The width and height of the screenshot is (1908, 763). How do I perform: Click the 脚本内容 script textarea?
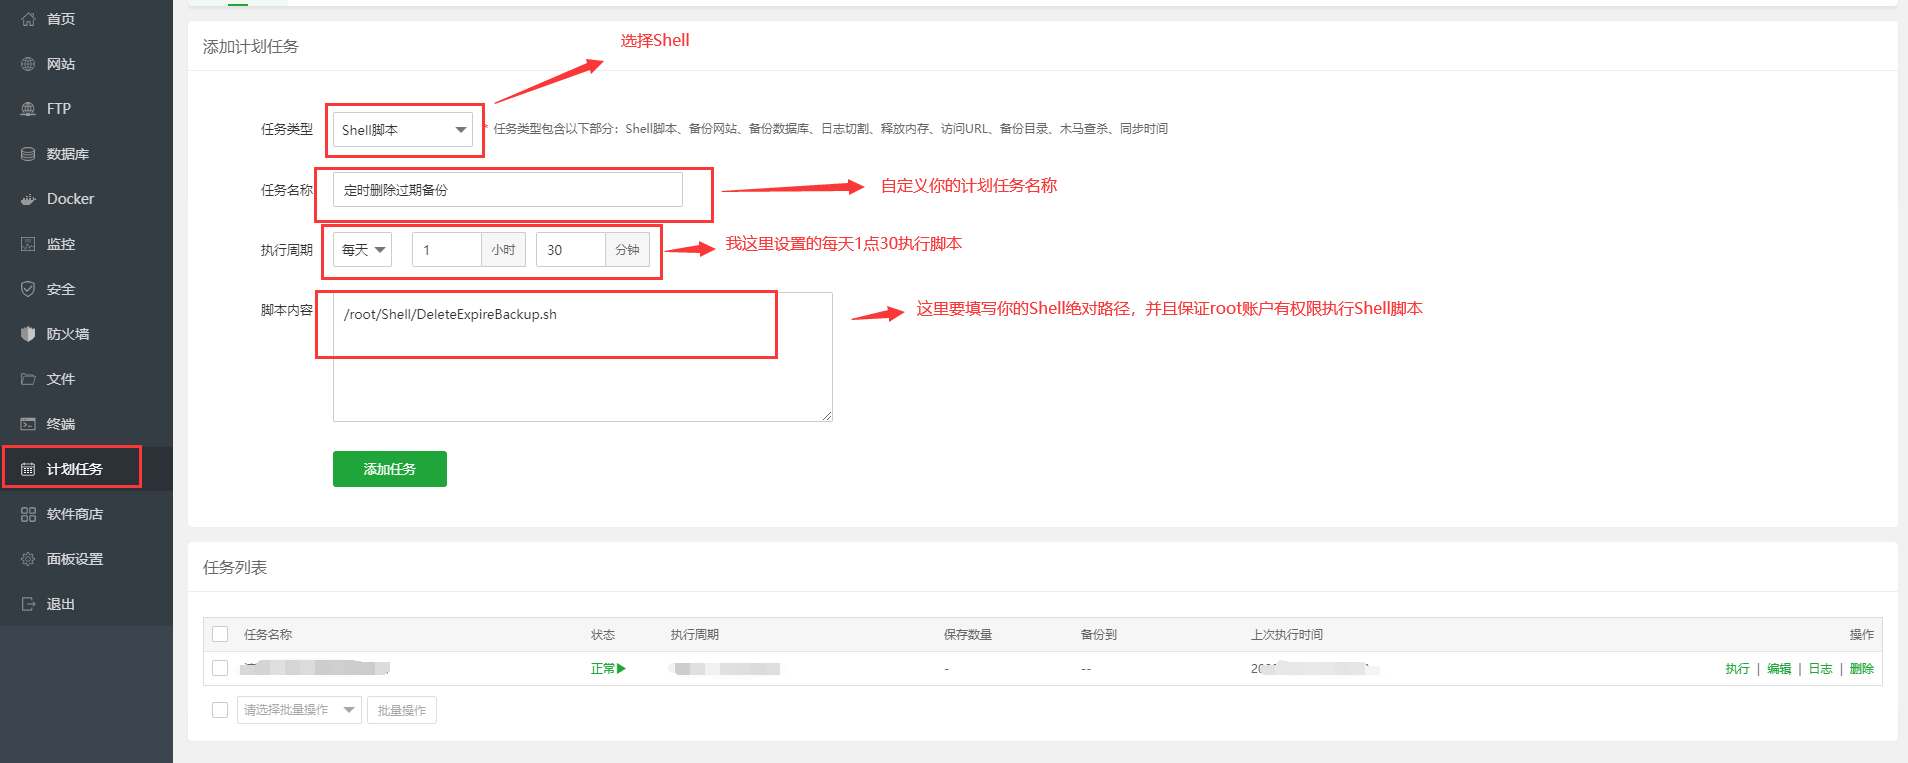point(582,356)
